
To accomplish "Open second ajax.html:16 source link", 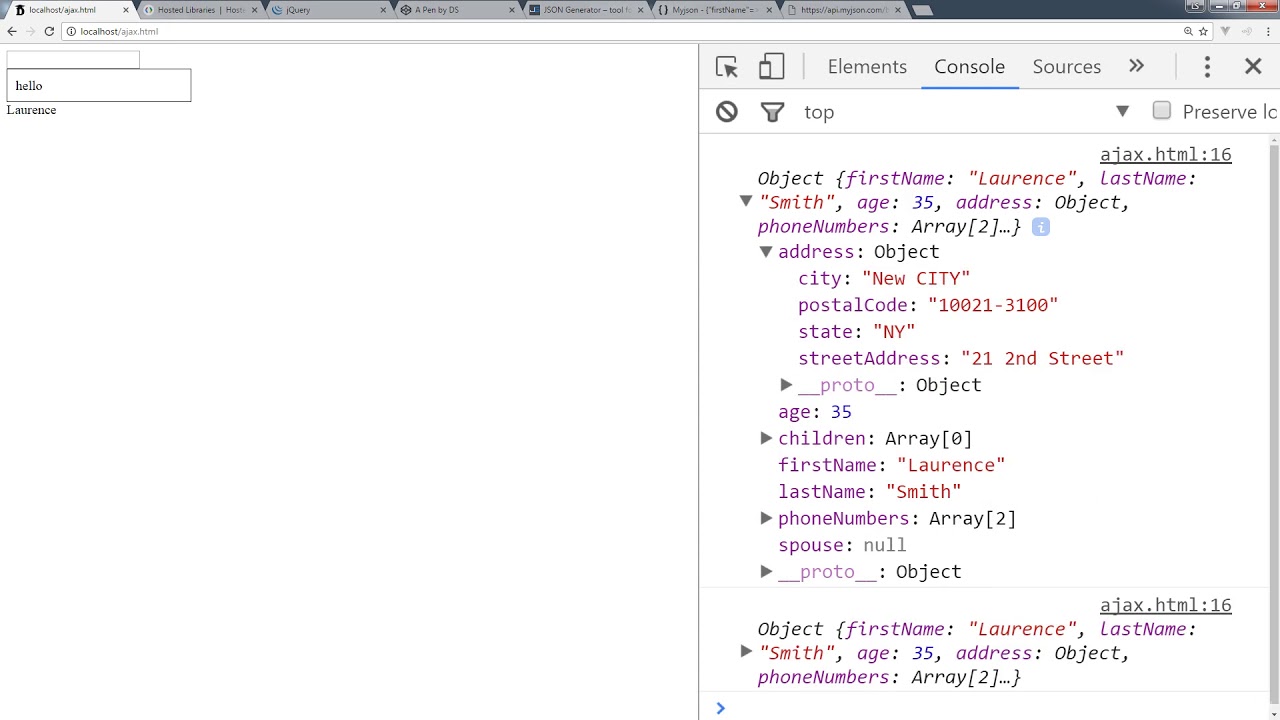I will coord(1165,605).
